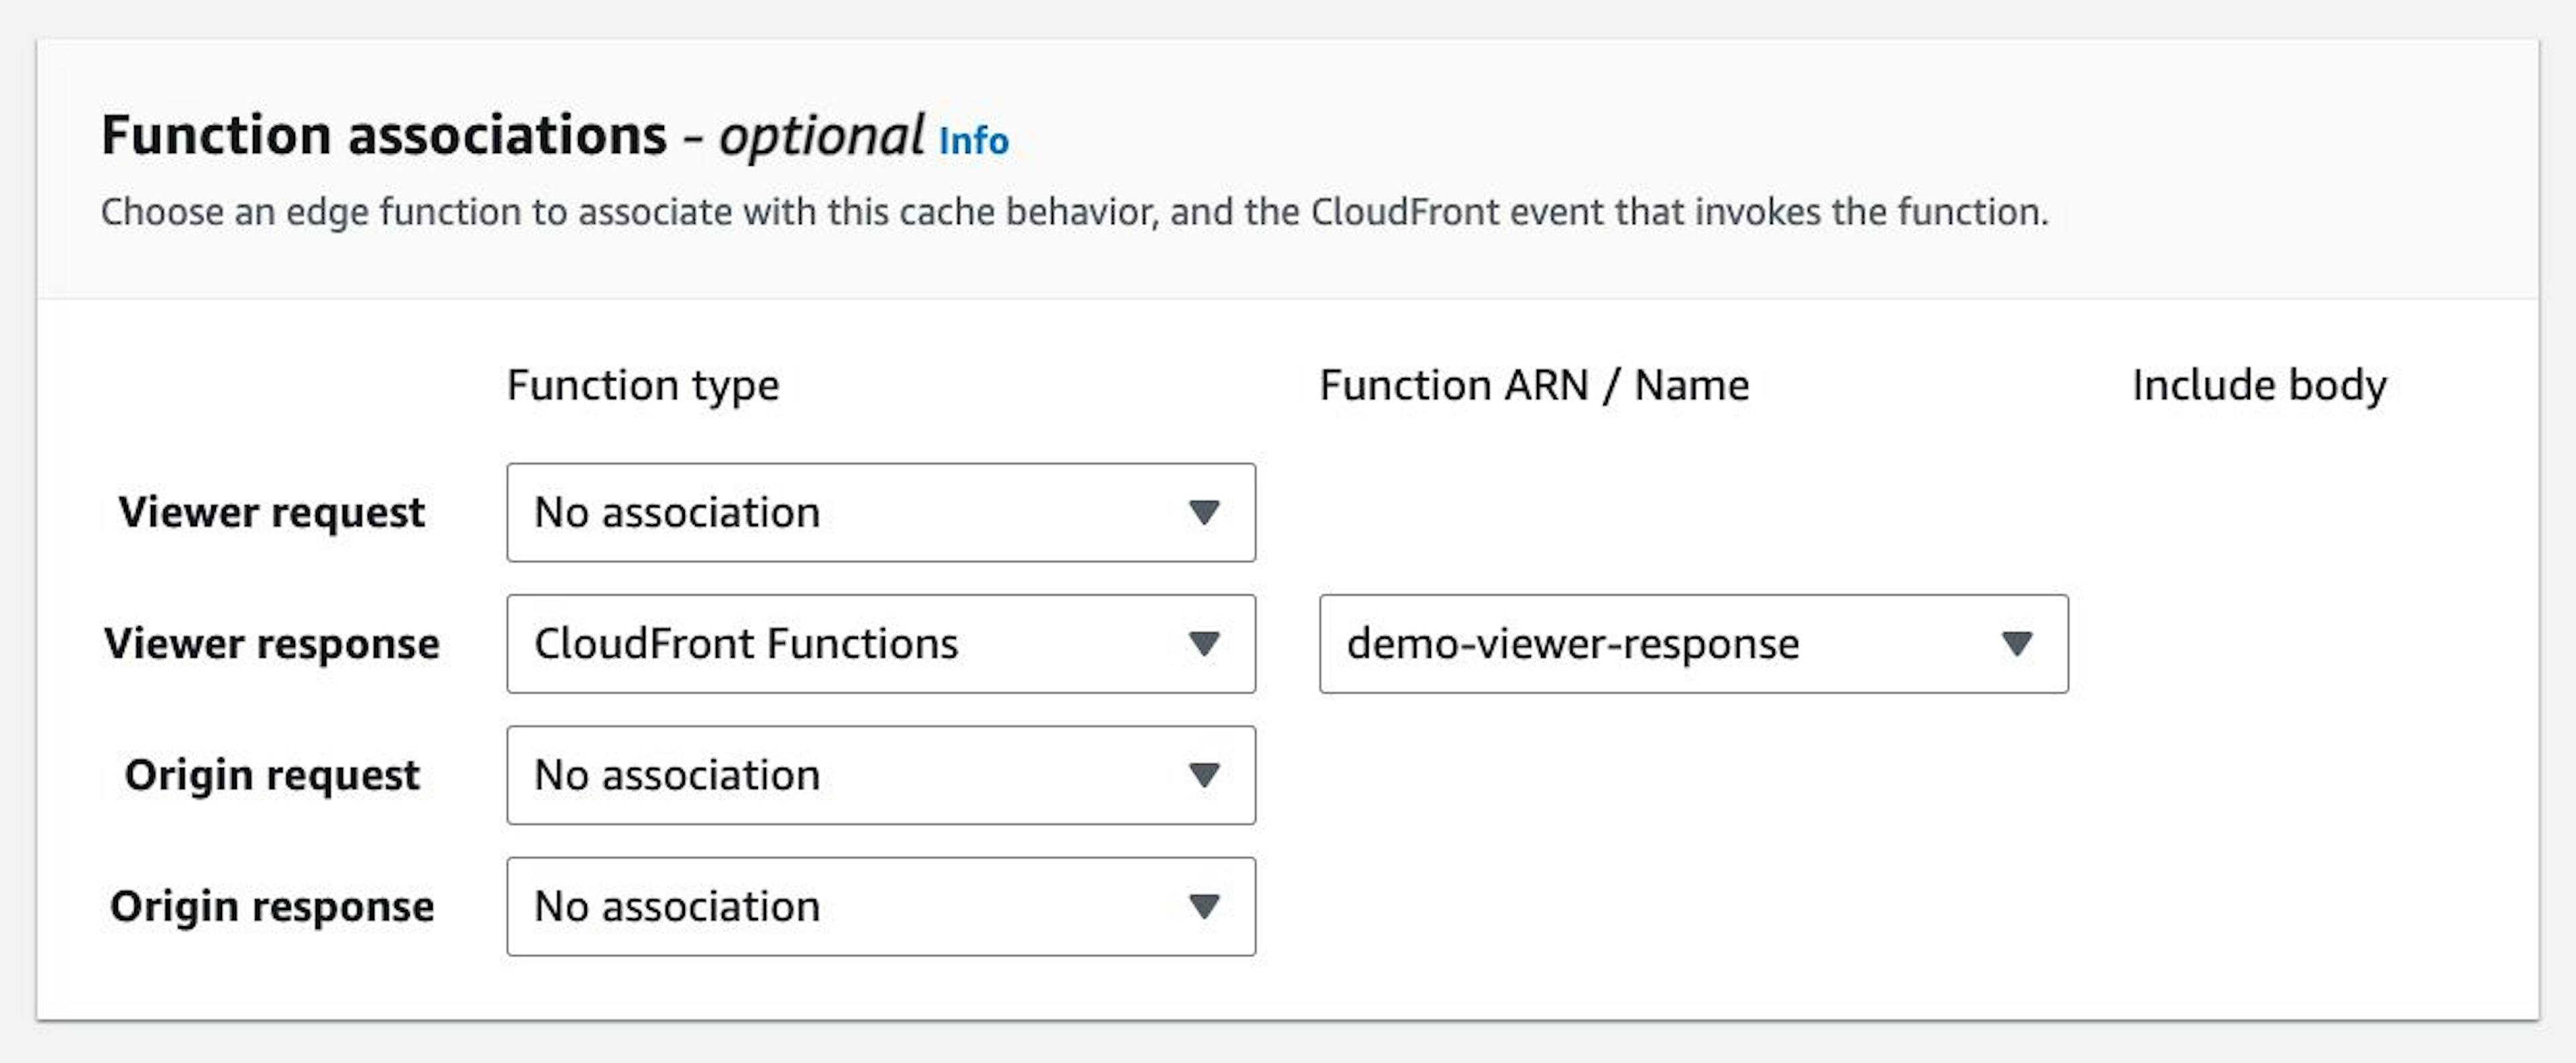The width and height of the screenshot is (2576, 1063).
Task: Click the Origin request row label
Action: (271, 775)
